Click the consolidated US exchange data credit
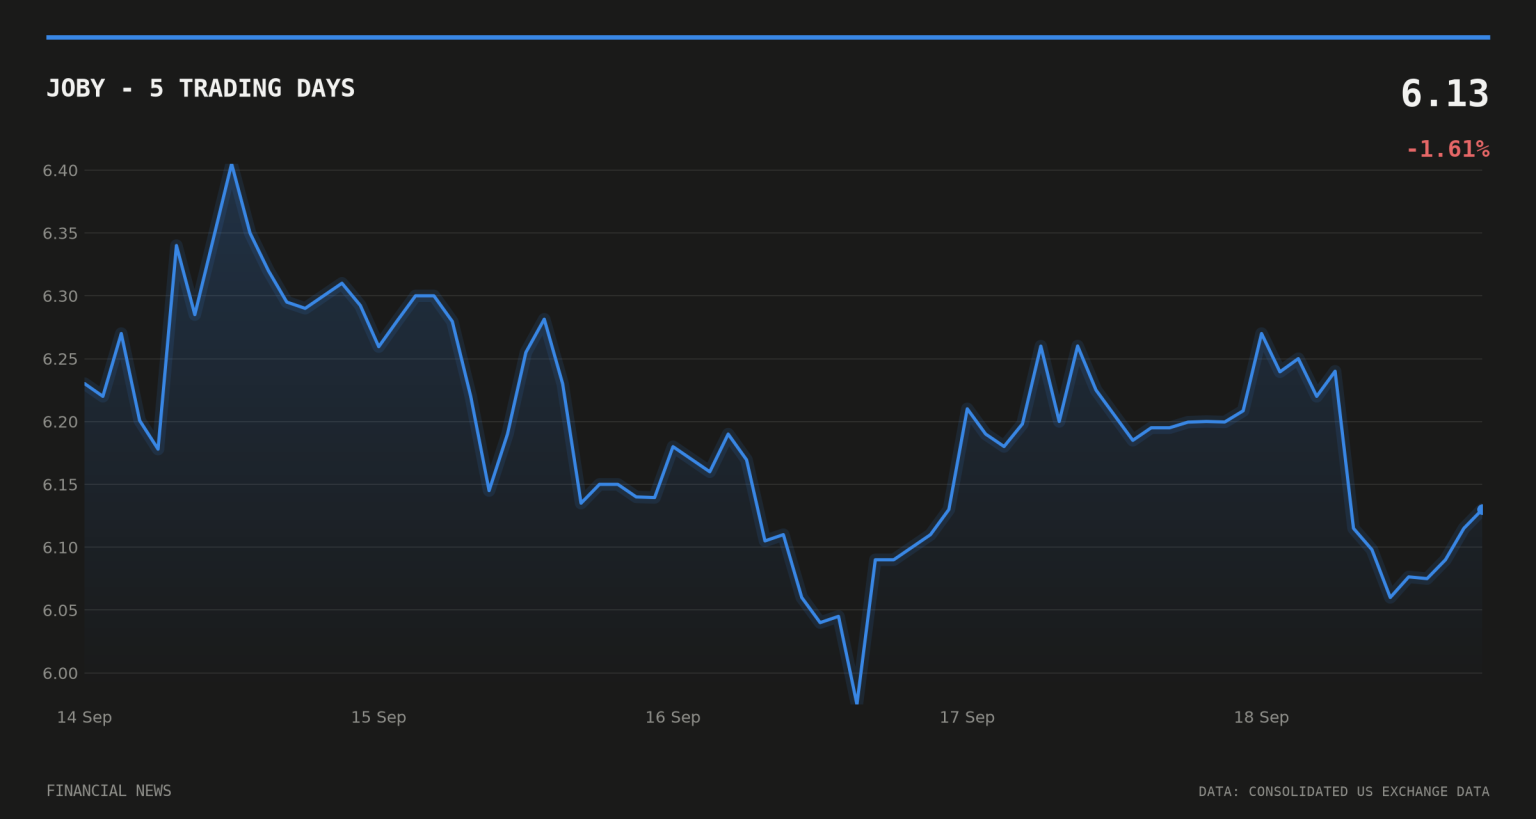This screenshot has height=819, width=1536. [x=1344, y=792]
